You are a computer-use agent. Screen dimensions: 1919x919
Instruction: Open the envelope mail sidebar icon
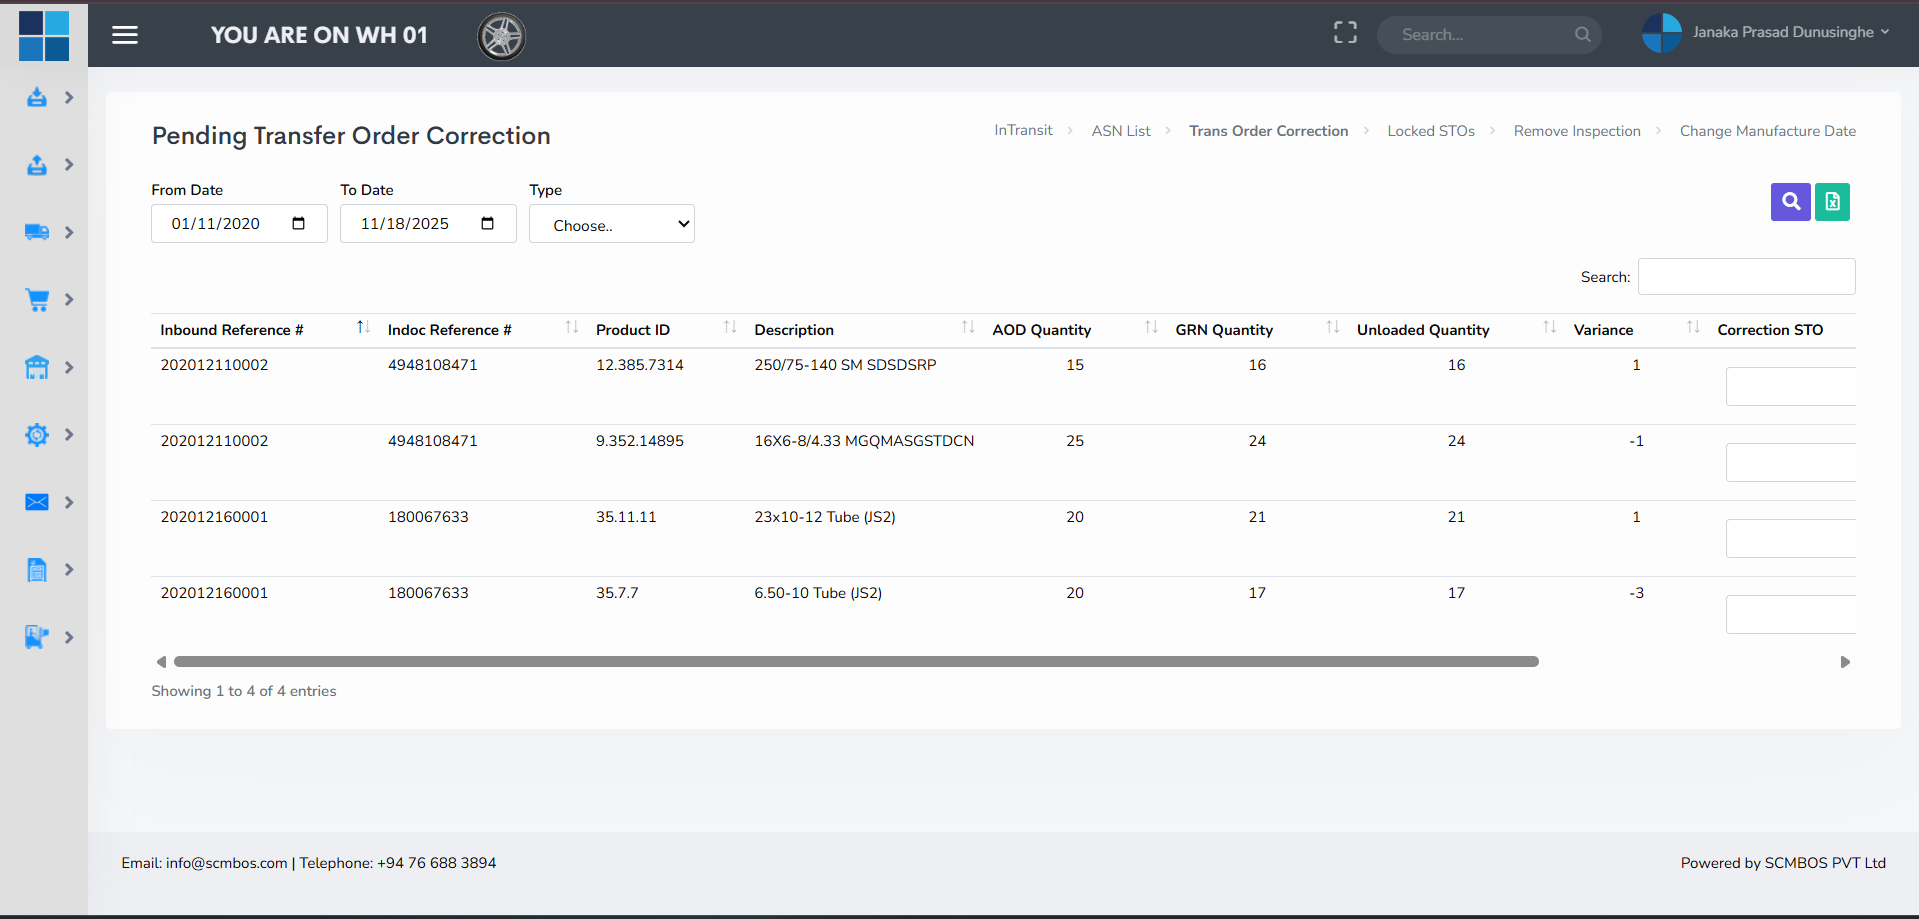click(x=37, y=502)
